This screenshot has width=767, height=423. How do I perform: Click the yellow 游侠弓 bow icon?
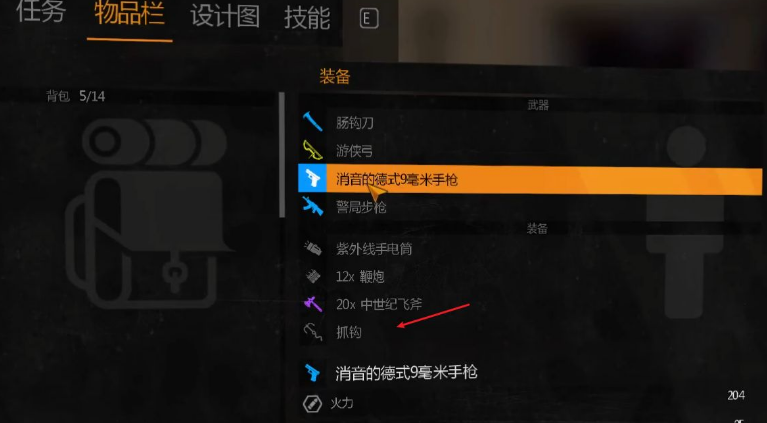pyautogui.click(x=312, y=150)
